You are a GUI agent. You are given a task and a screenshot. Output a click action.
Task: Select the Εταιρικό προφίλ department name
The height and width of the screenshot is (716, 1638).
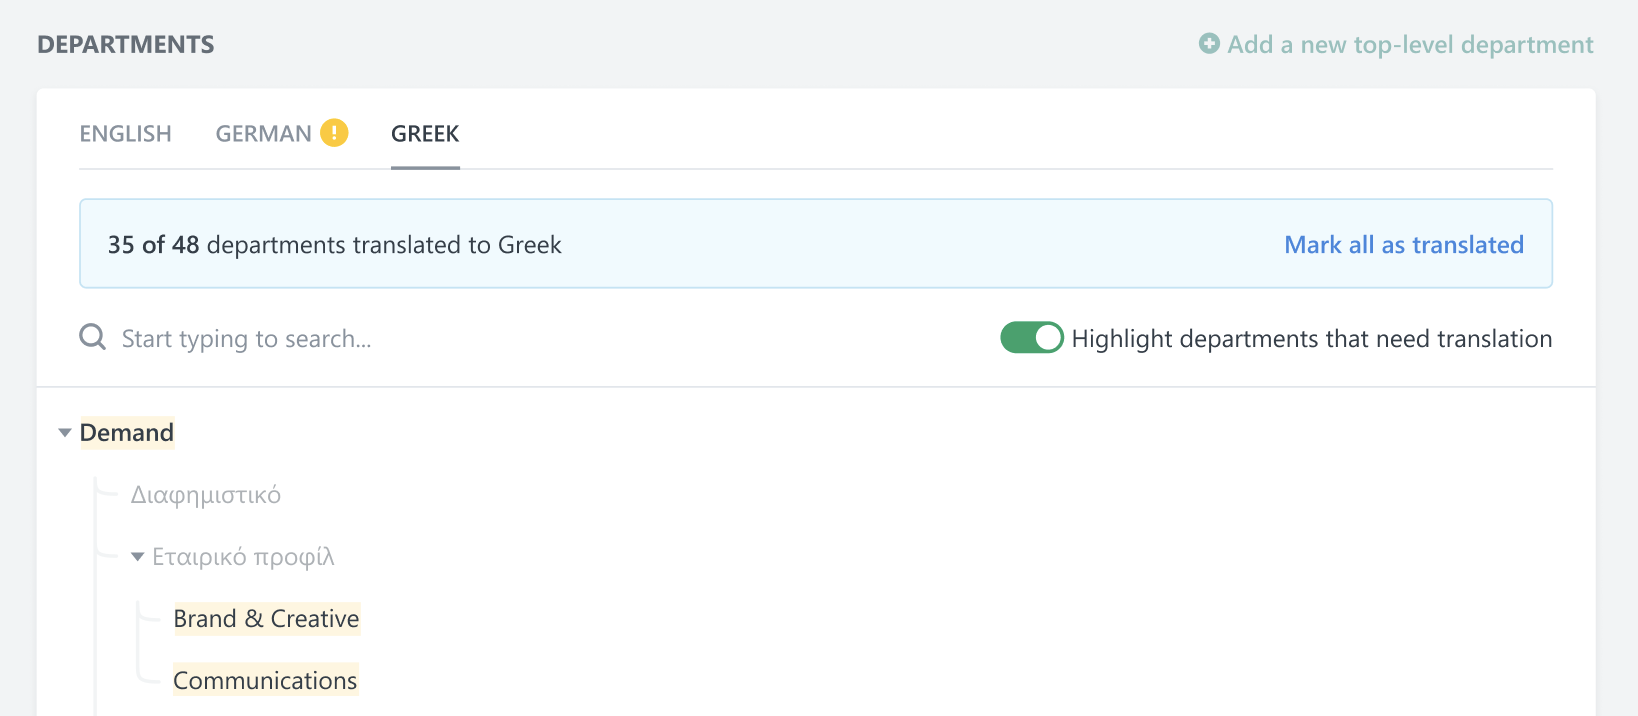pyautogui.click(x=243, y=557)
